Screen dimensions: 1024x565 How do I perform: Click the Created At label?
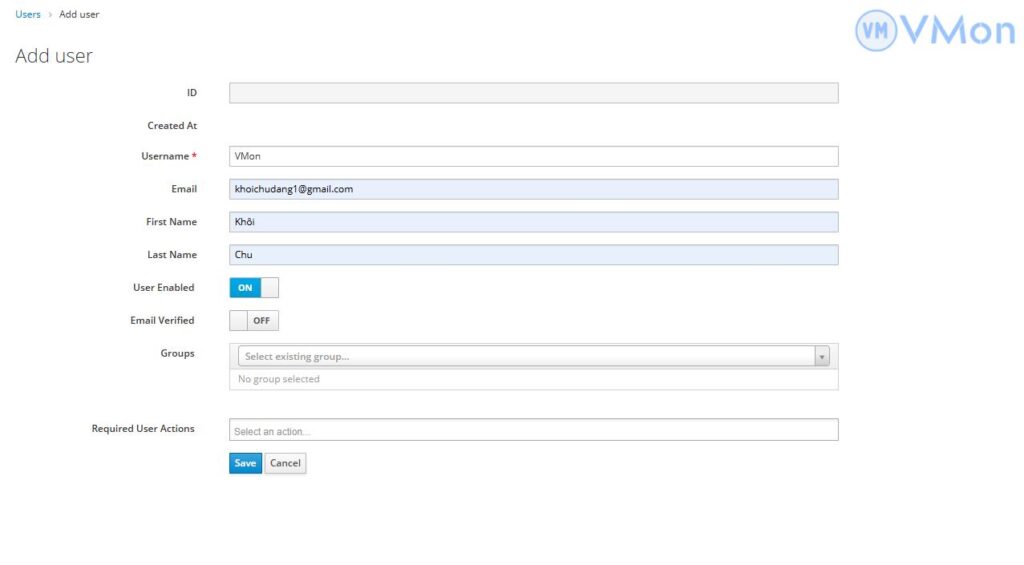(x=172, y=126)
